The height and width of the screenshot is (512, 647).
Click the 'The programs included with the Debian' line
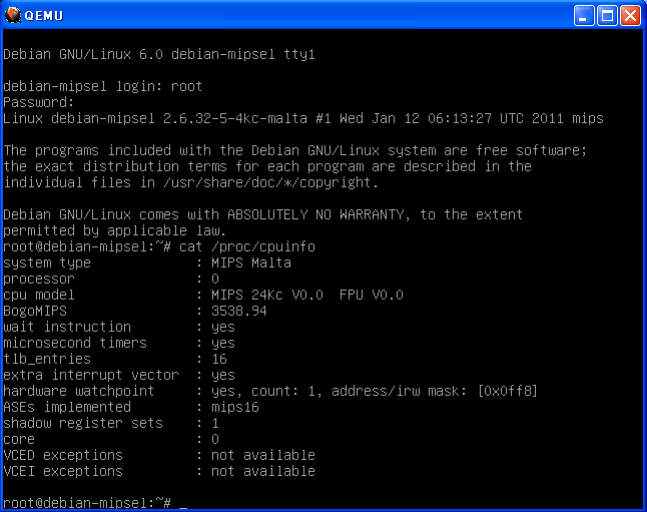coord(295,150)
